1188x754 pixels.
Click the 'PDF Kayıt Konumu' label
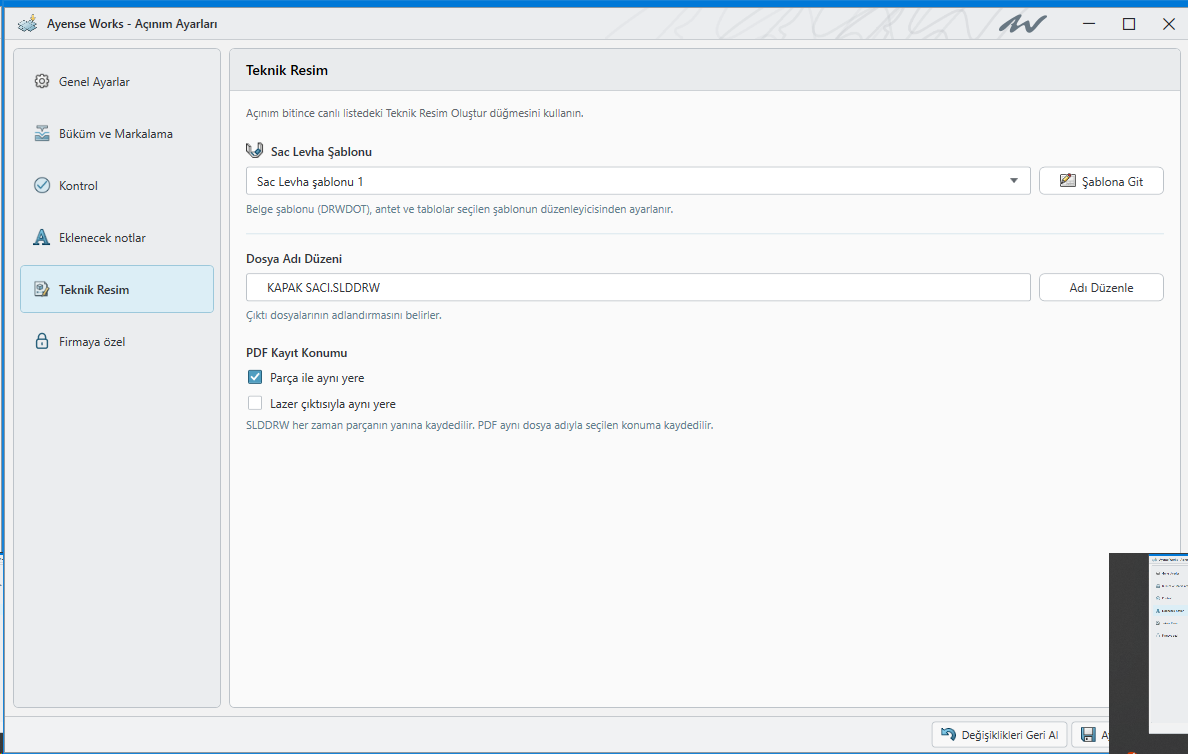pos(297,352)
